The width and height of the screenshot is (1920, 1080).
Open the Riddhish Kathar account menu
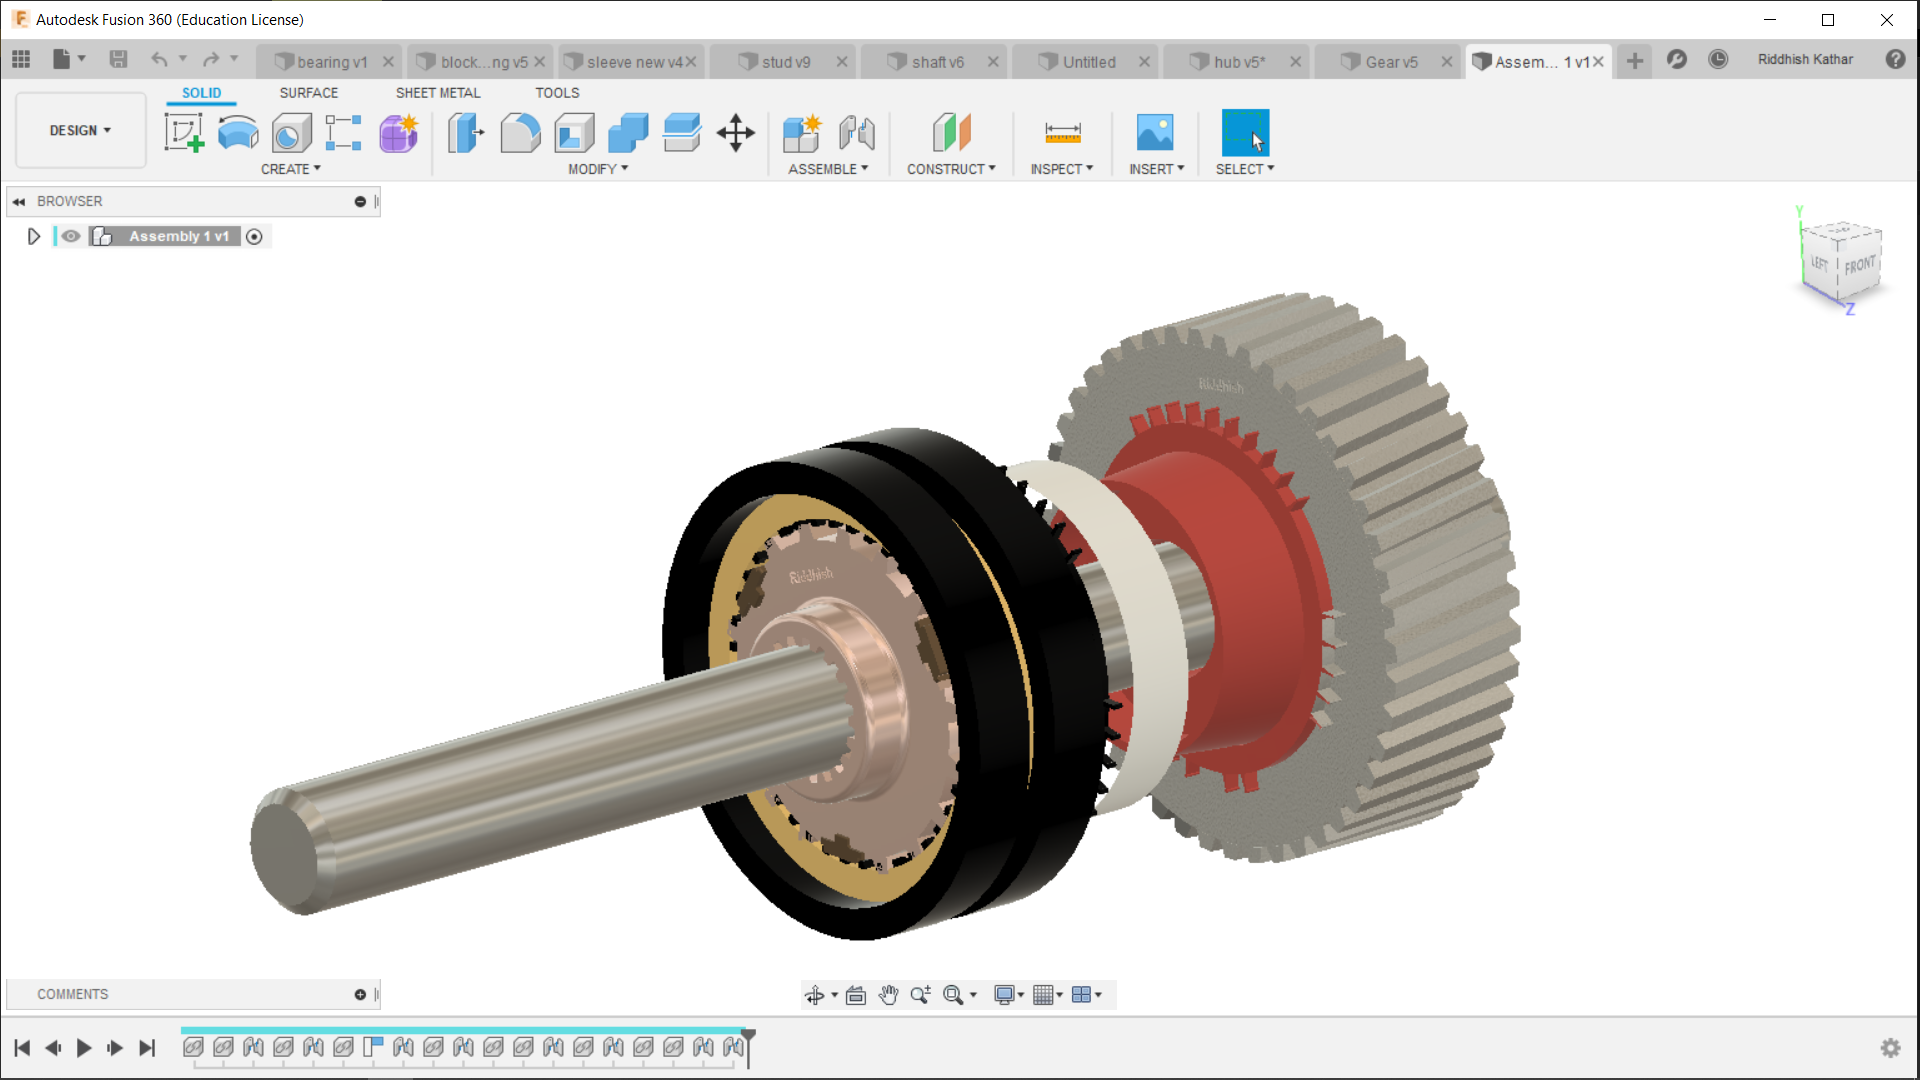click(x=1805, y=59)
